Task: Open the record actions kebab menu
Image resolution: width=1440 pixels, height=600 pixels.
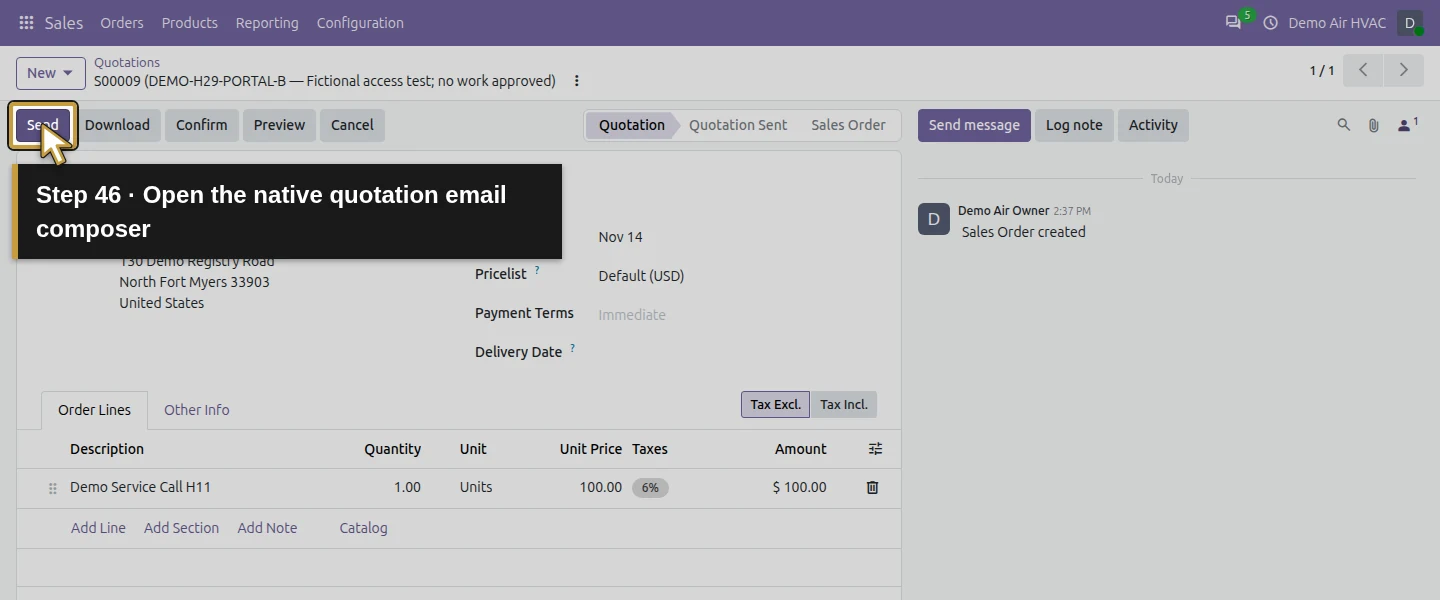Action: click(x=576, y=81)
